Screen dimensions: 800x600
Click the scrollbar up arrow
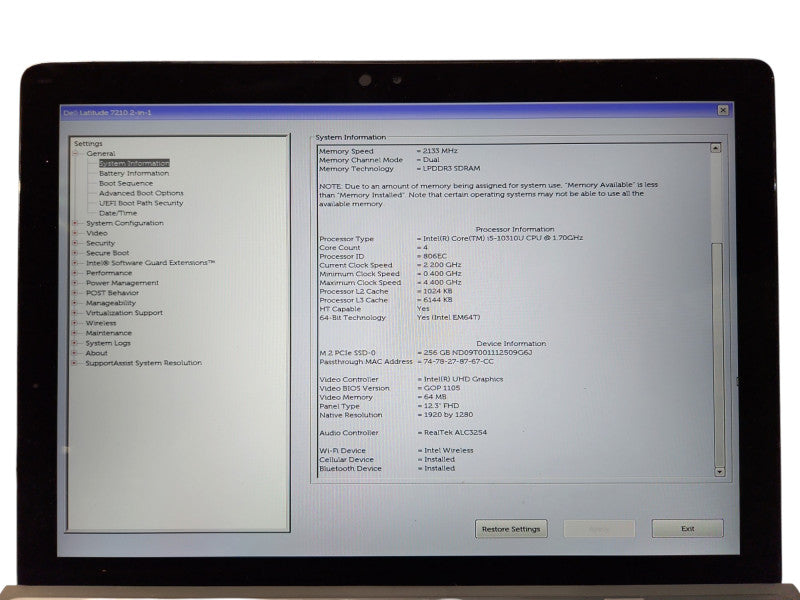pos(716,148)
